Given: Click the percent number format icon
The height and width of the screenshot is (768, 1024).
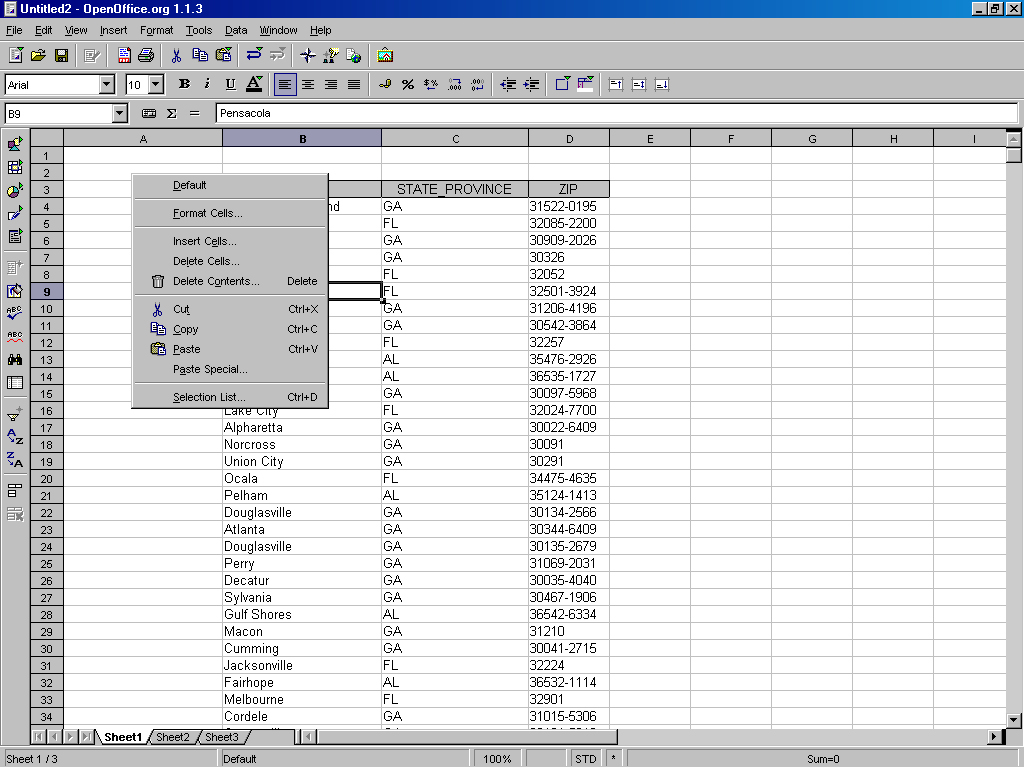Looking at the screenshot, I should click(x=408, y=85).
